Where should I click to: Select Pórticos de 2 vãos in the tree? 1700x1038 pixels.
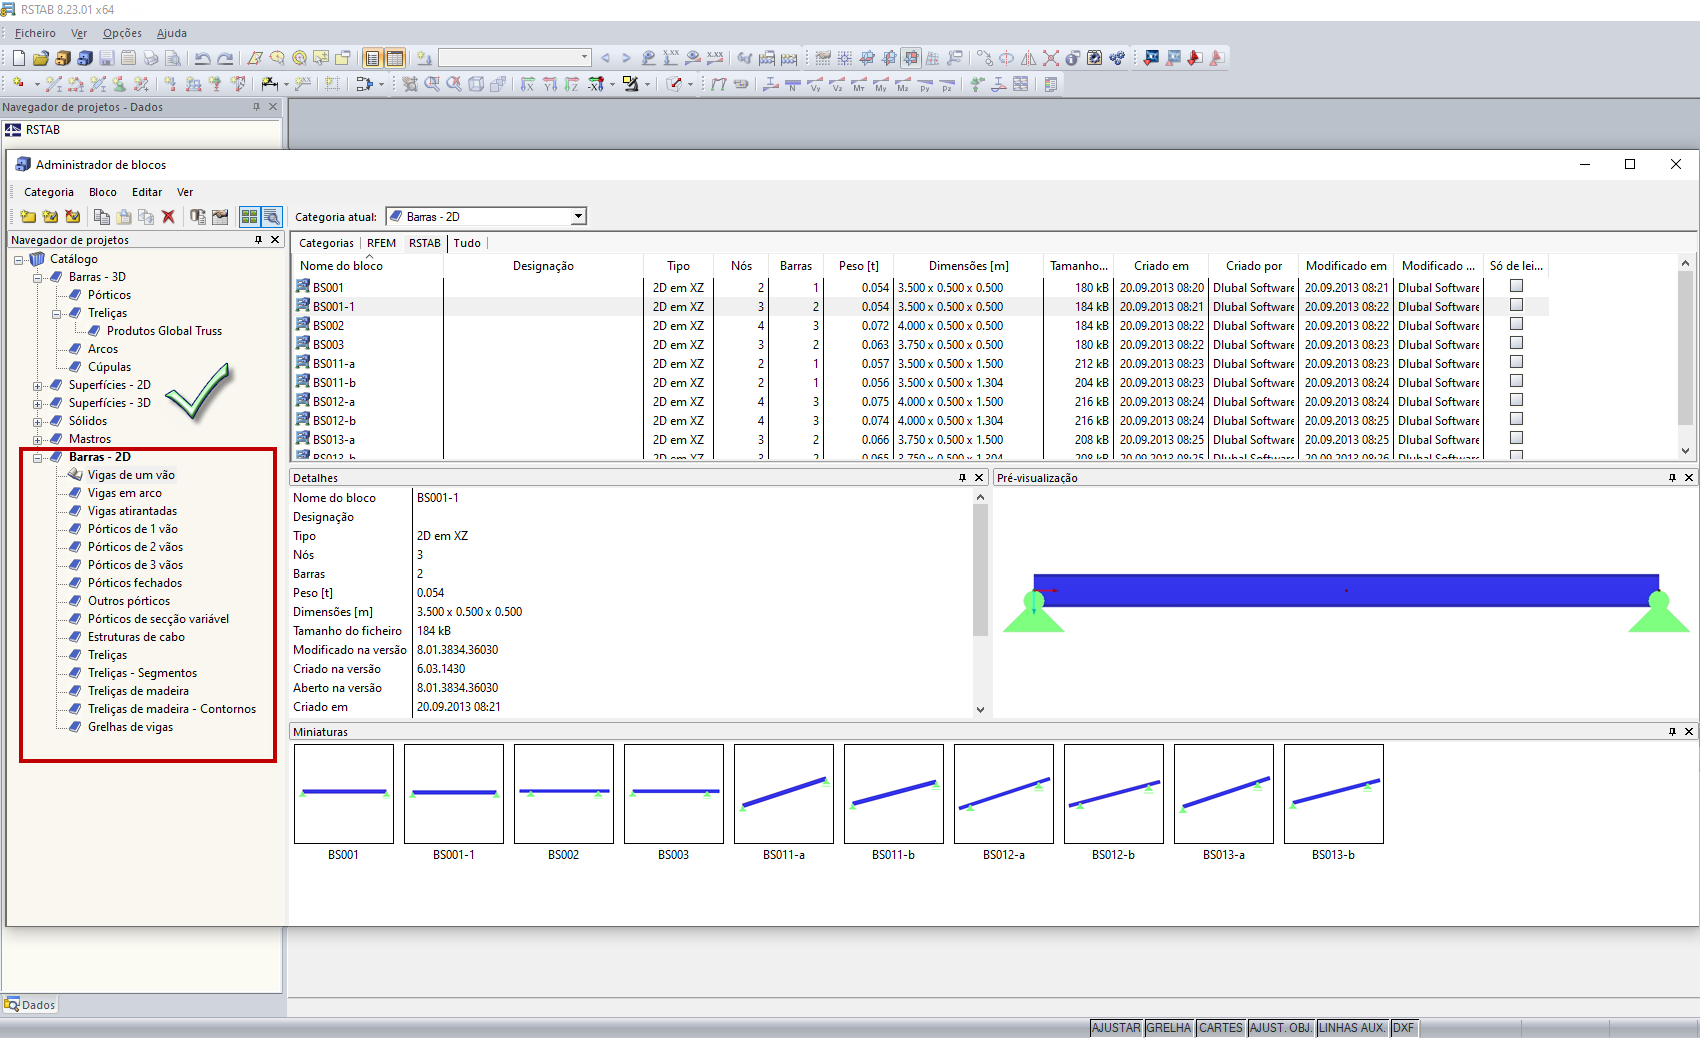135,547
